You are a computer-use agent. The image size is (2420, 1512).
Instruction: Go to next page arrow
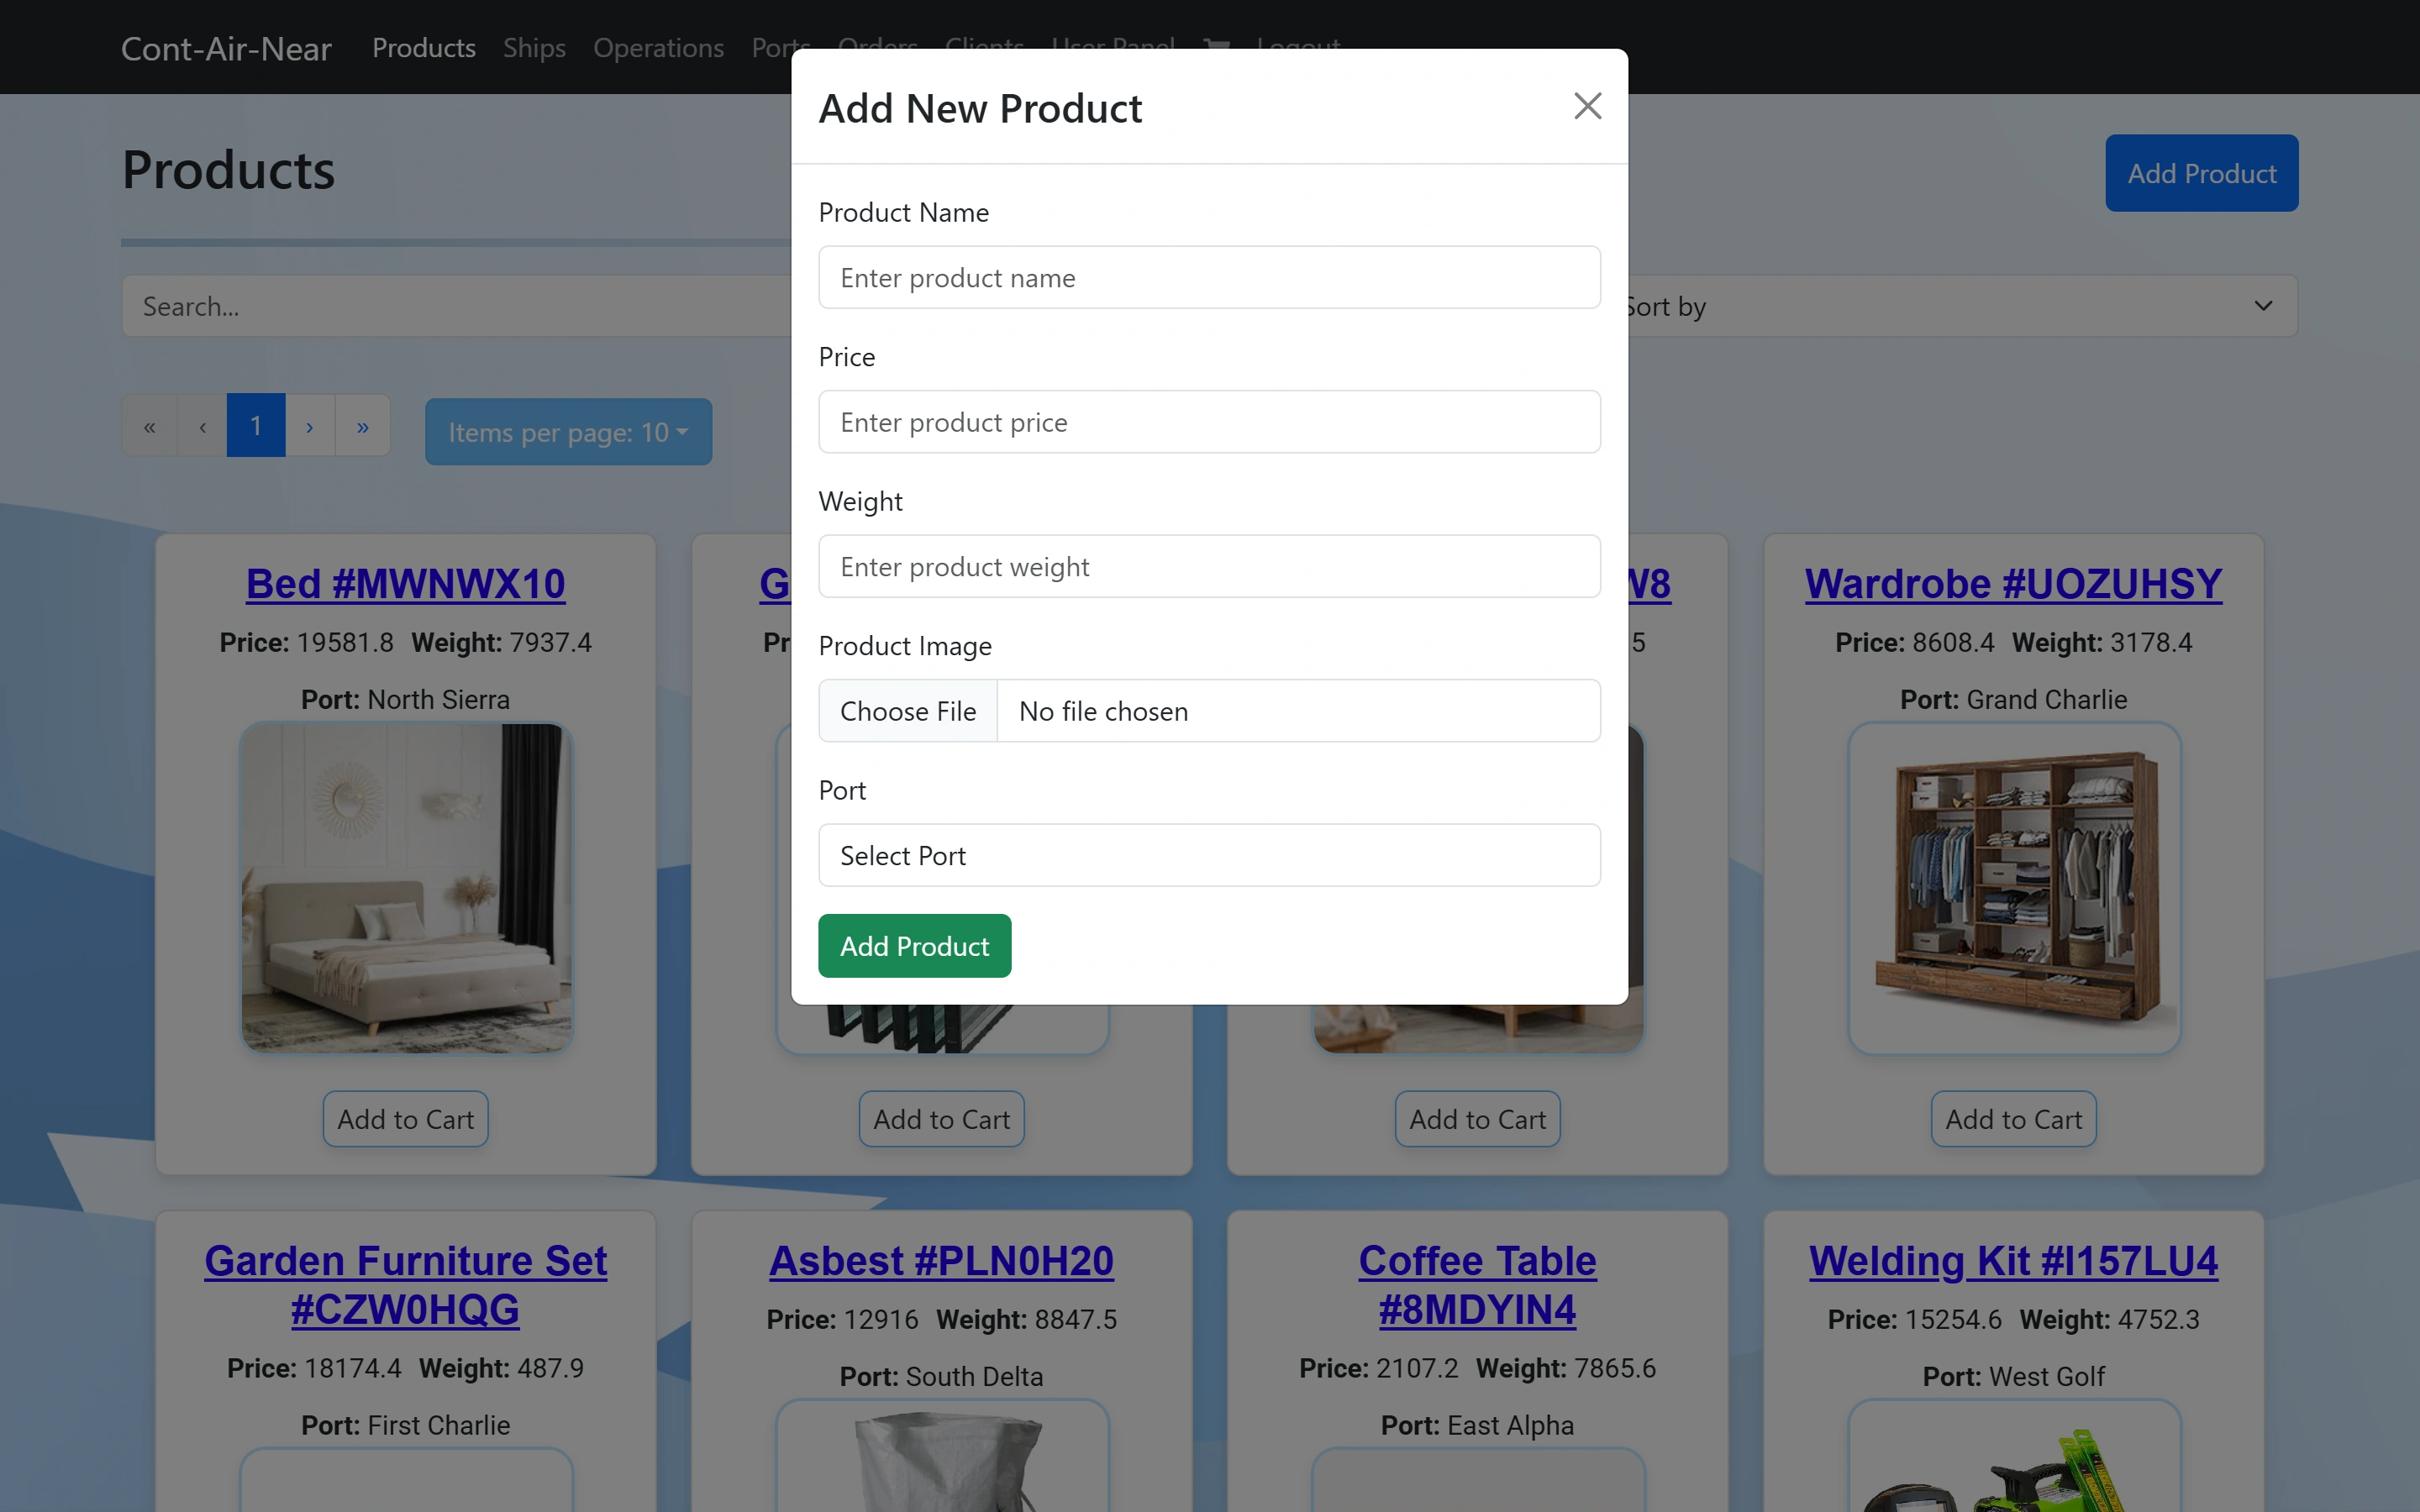click(x=310, y=426)
